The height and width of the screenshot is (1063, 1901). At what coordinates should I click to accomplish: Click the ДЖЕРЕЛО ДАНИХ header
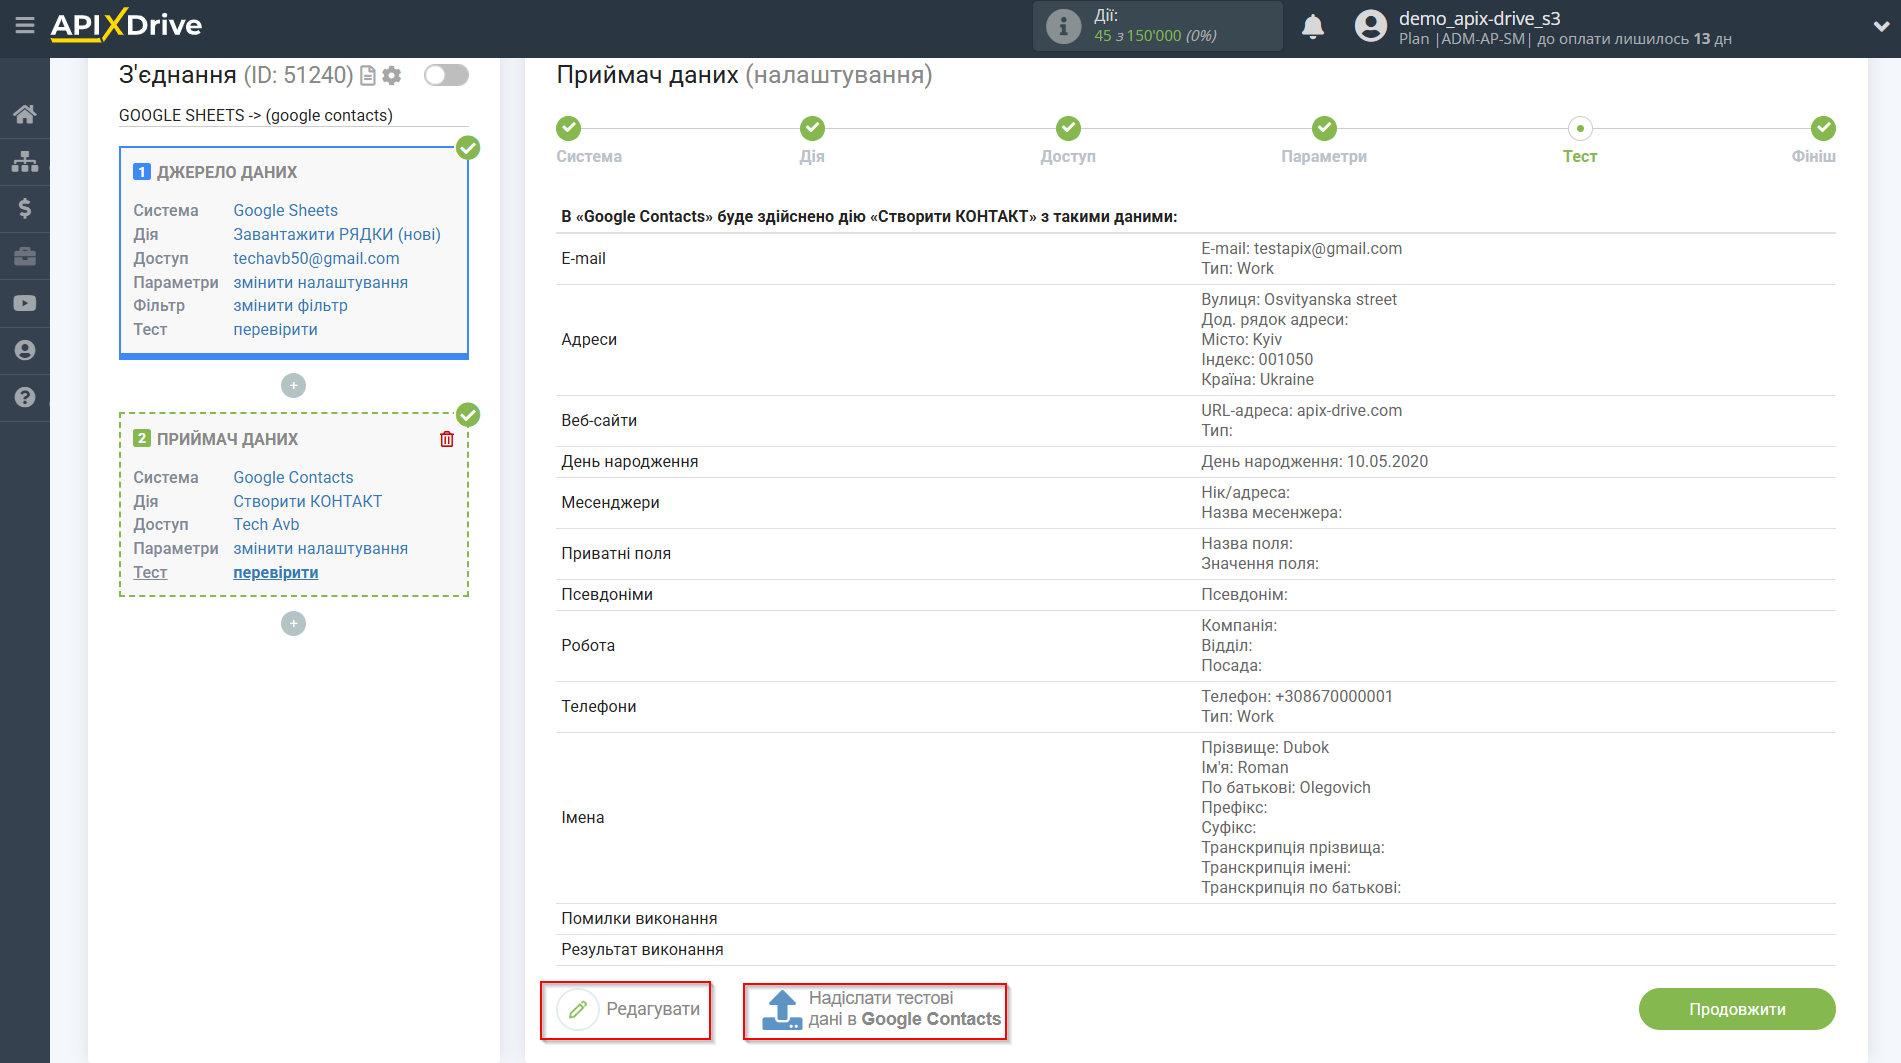tap(227, 172)
